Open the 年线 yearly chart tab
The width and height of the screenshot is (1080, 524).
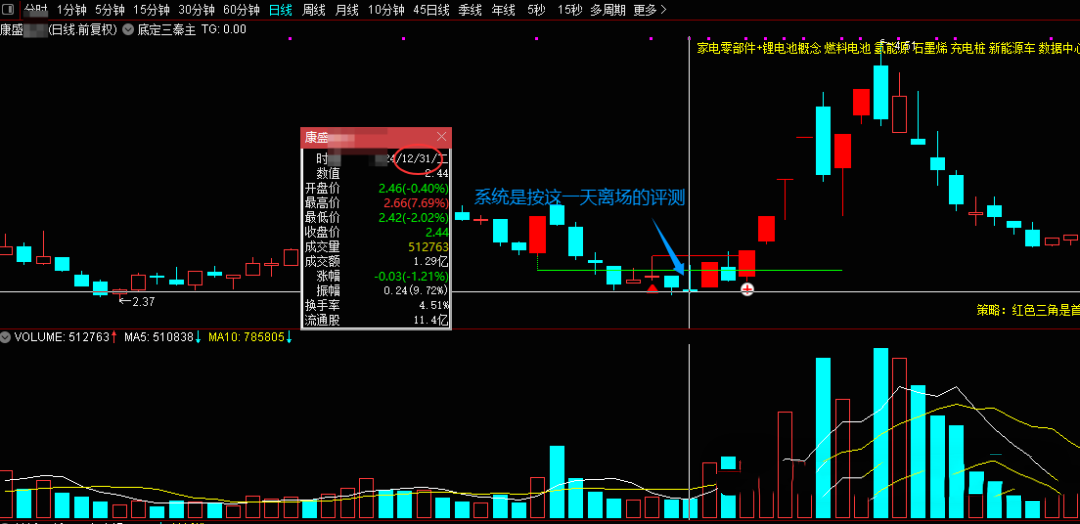click(503, 10)
